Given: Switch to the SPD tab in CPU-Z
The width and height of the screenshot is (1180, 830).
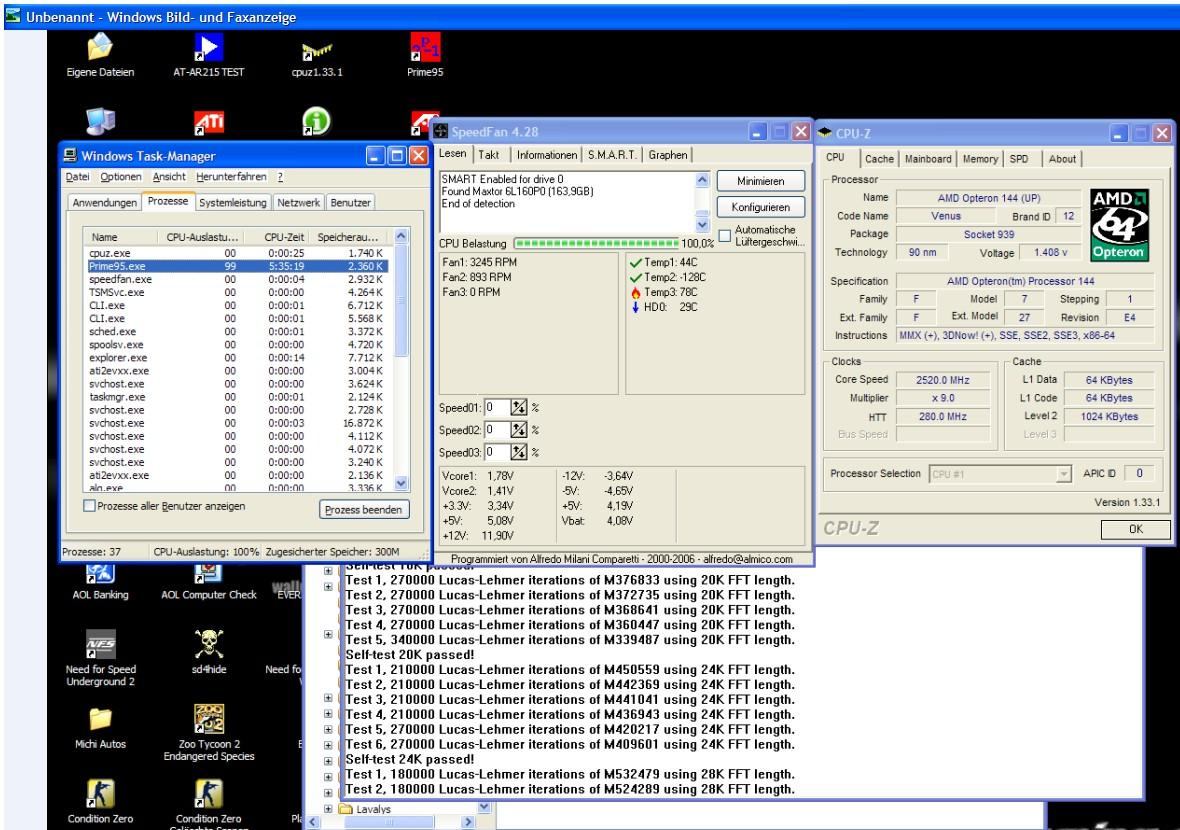Looking at the screenshot, I should [x=1019, y=159].
